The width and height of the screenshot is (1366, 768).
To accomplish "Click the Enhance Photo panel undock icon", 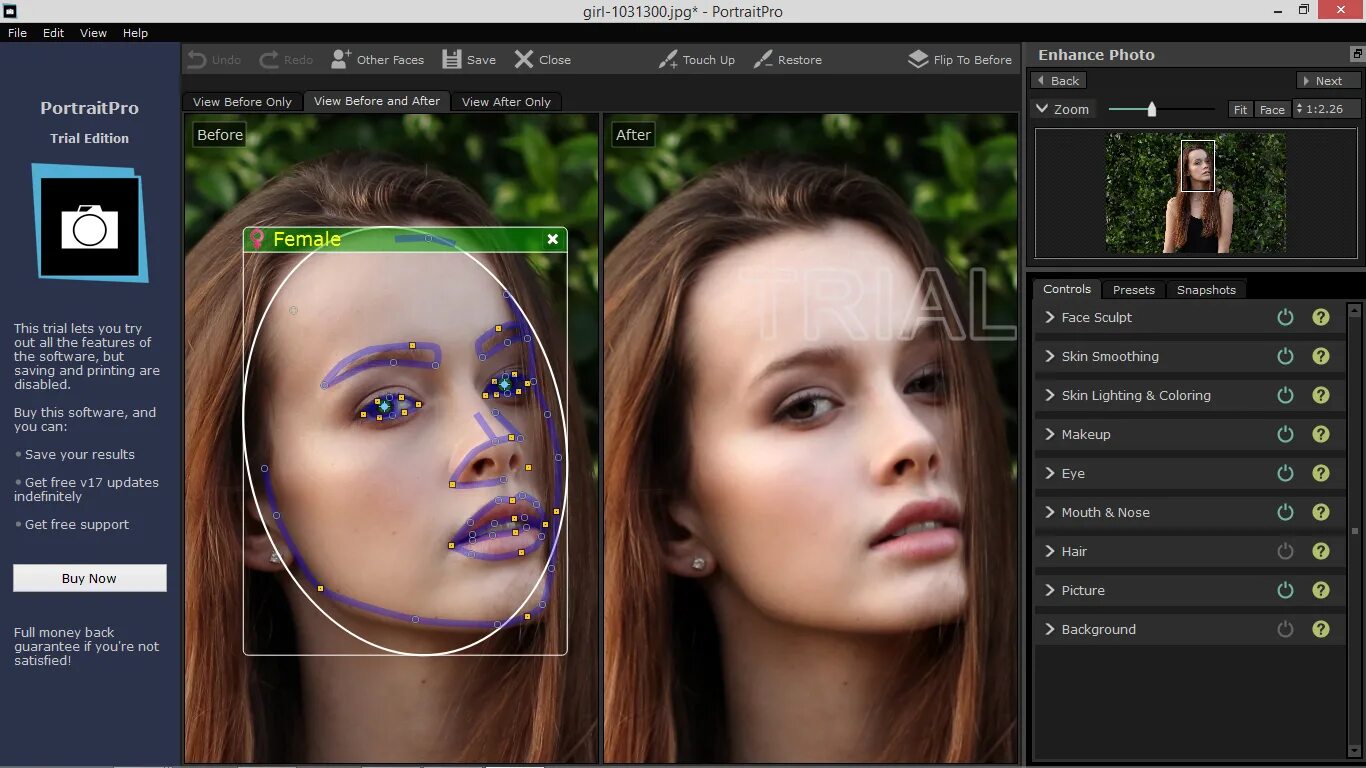I will tap(1357, 54).
